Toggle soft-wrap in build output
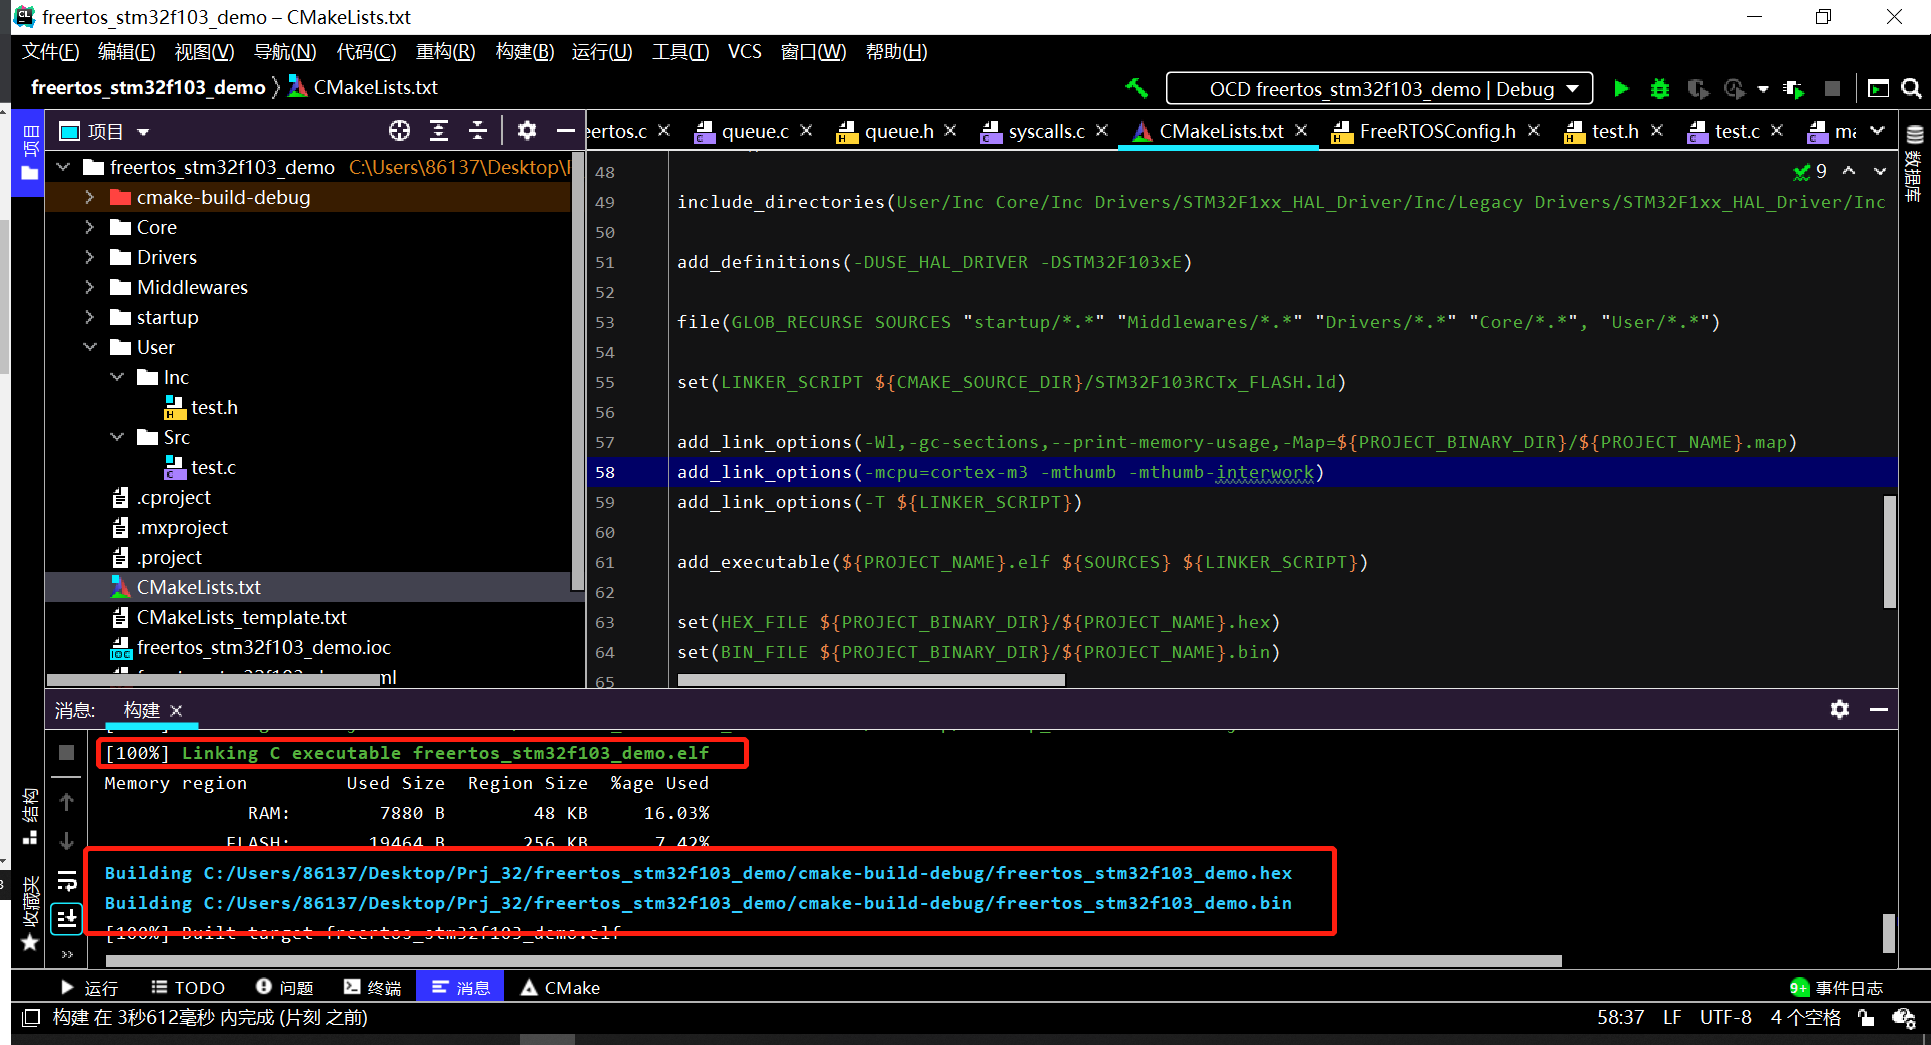The width and height of the screenshot is (1931, 1045). pyautogui.click(x=67, y=881)
